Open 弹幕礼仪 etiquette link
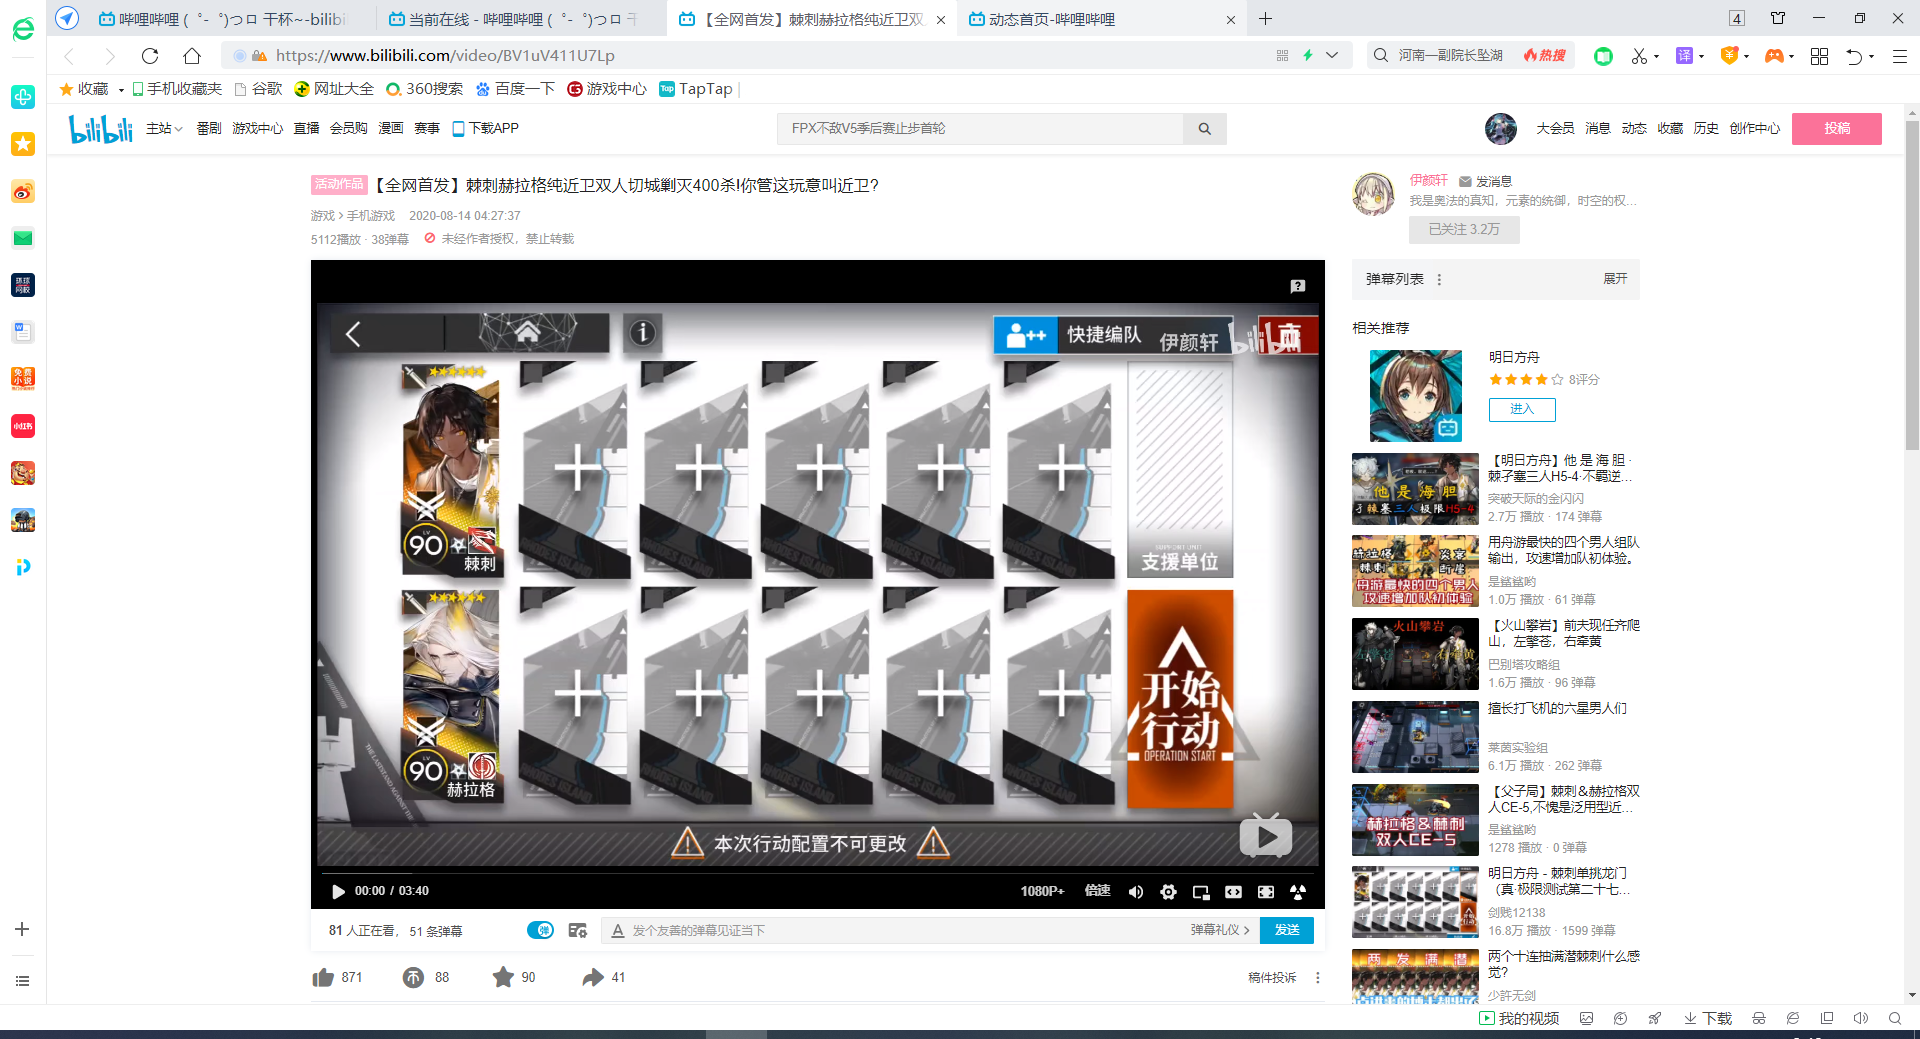 pyautogui.click(x=1219, y=930)
